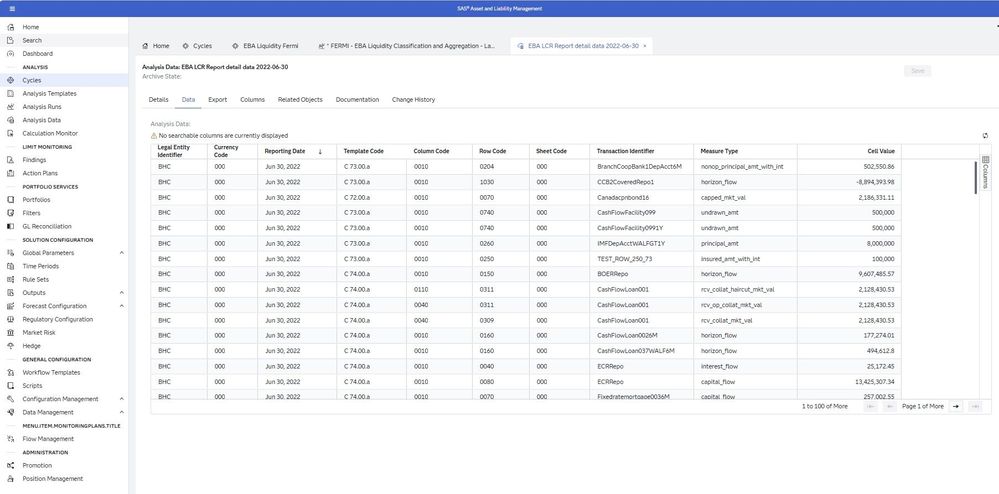The image size is (999, 494).
Task: Switch to Export tab
Action: [218, 100]
